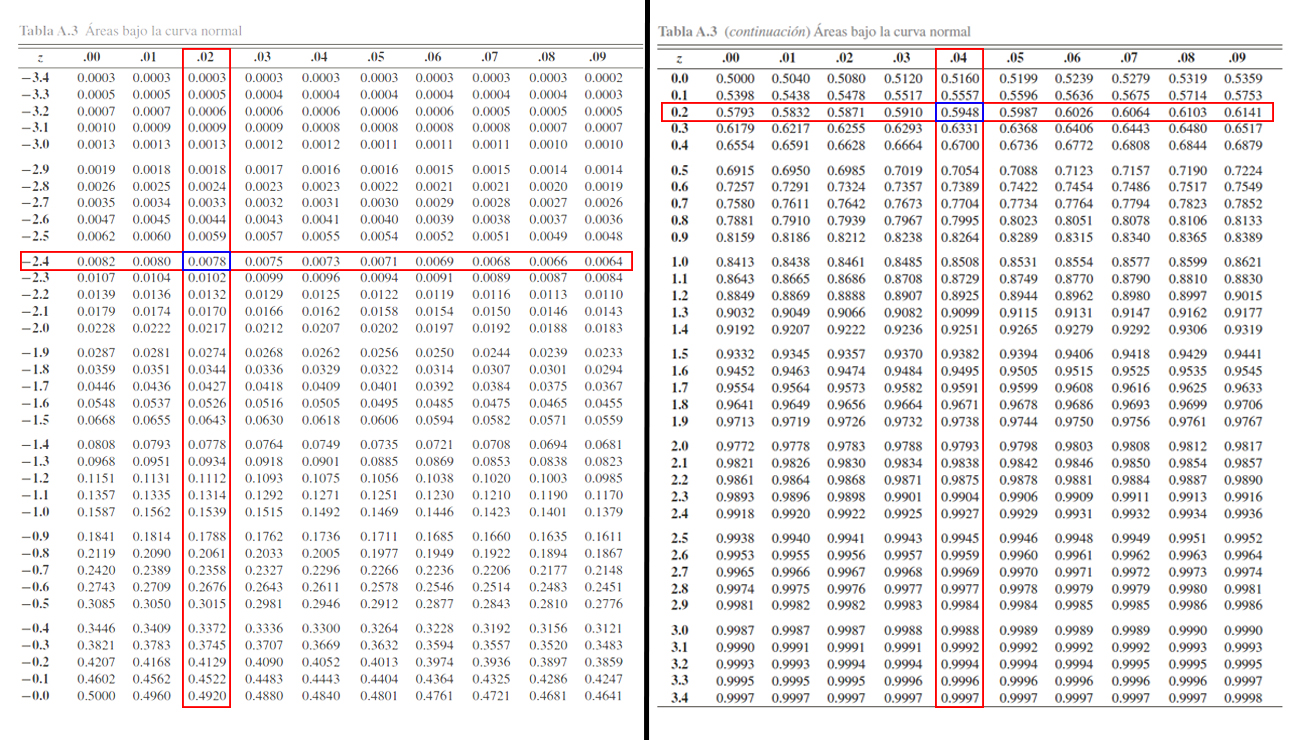Click 0.9952 in row 2.5

1243,539
